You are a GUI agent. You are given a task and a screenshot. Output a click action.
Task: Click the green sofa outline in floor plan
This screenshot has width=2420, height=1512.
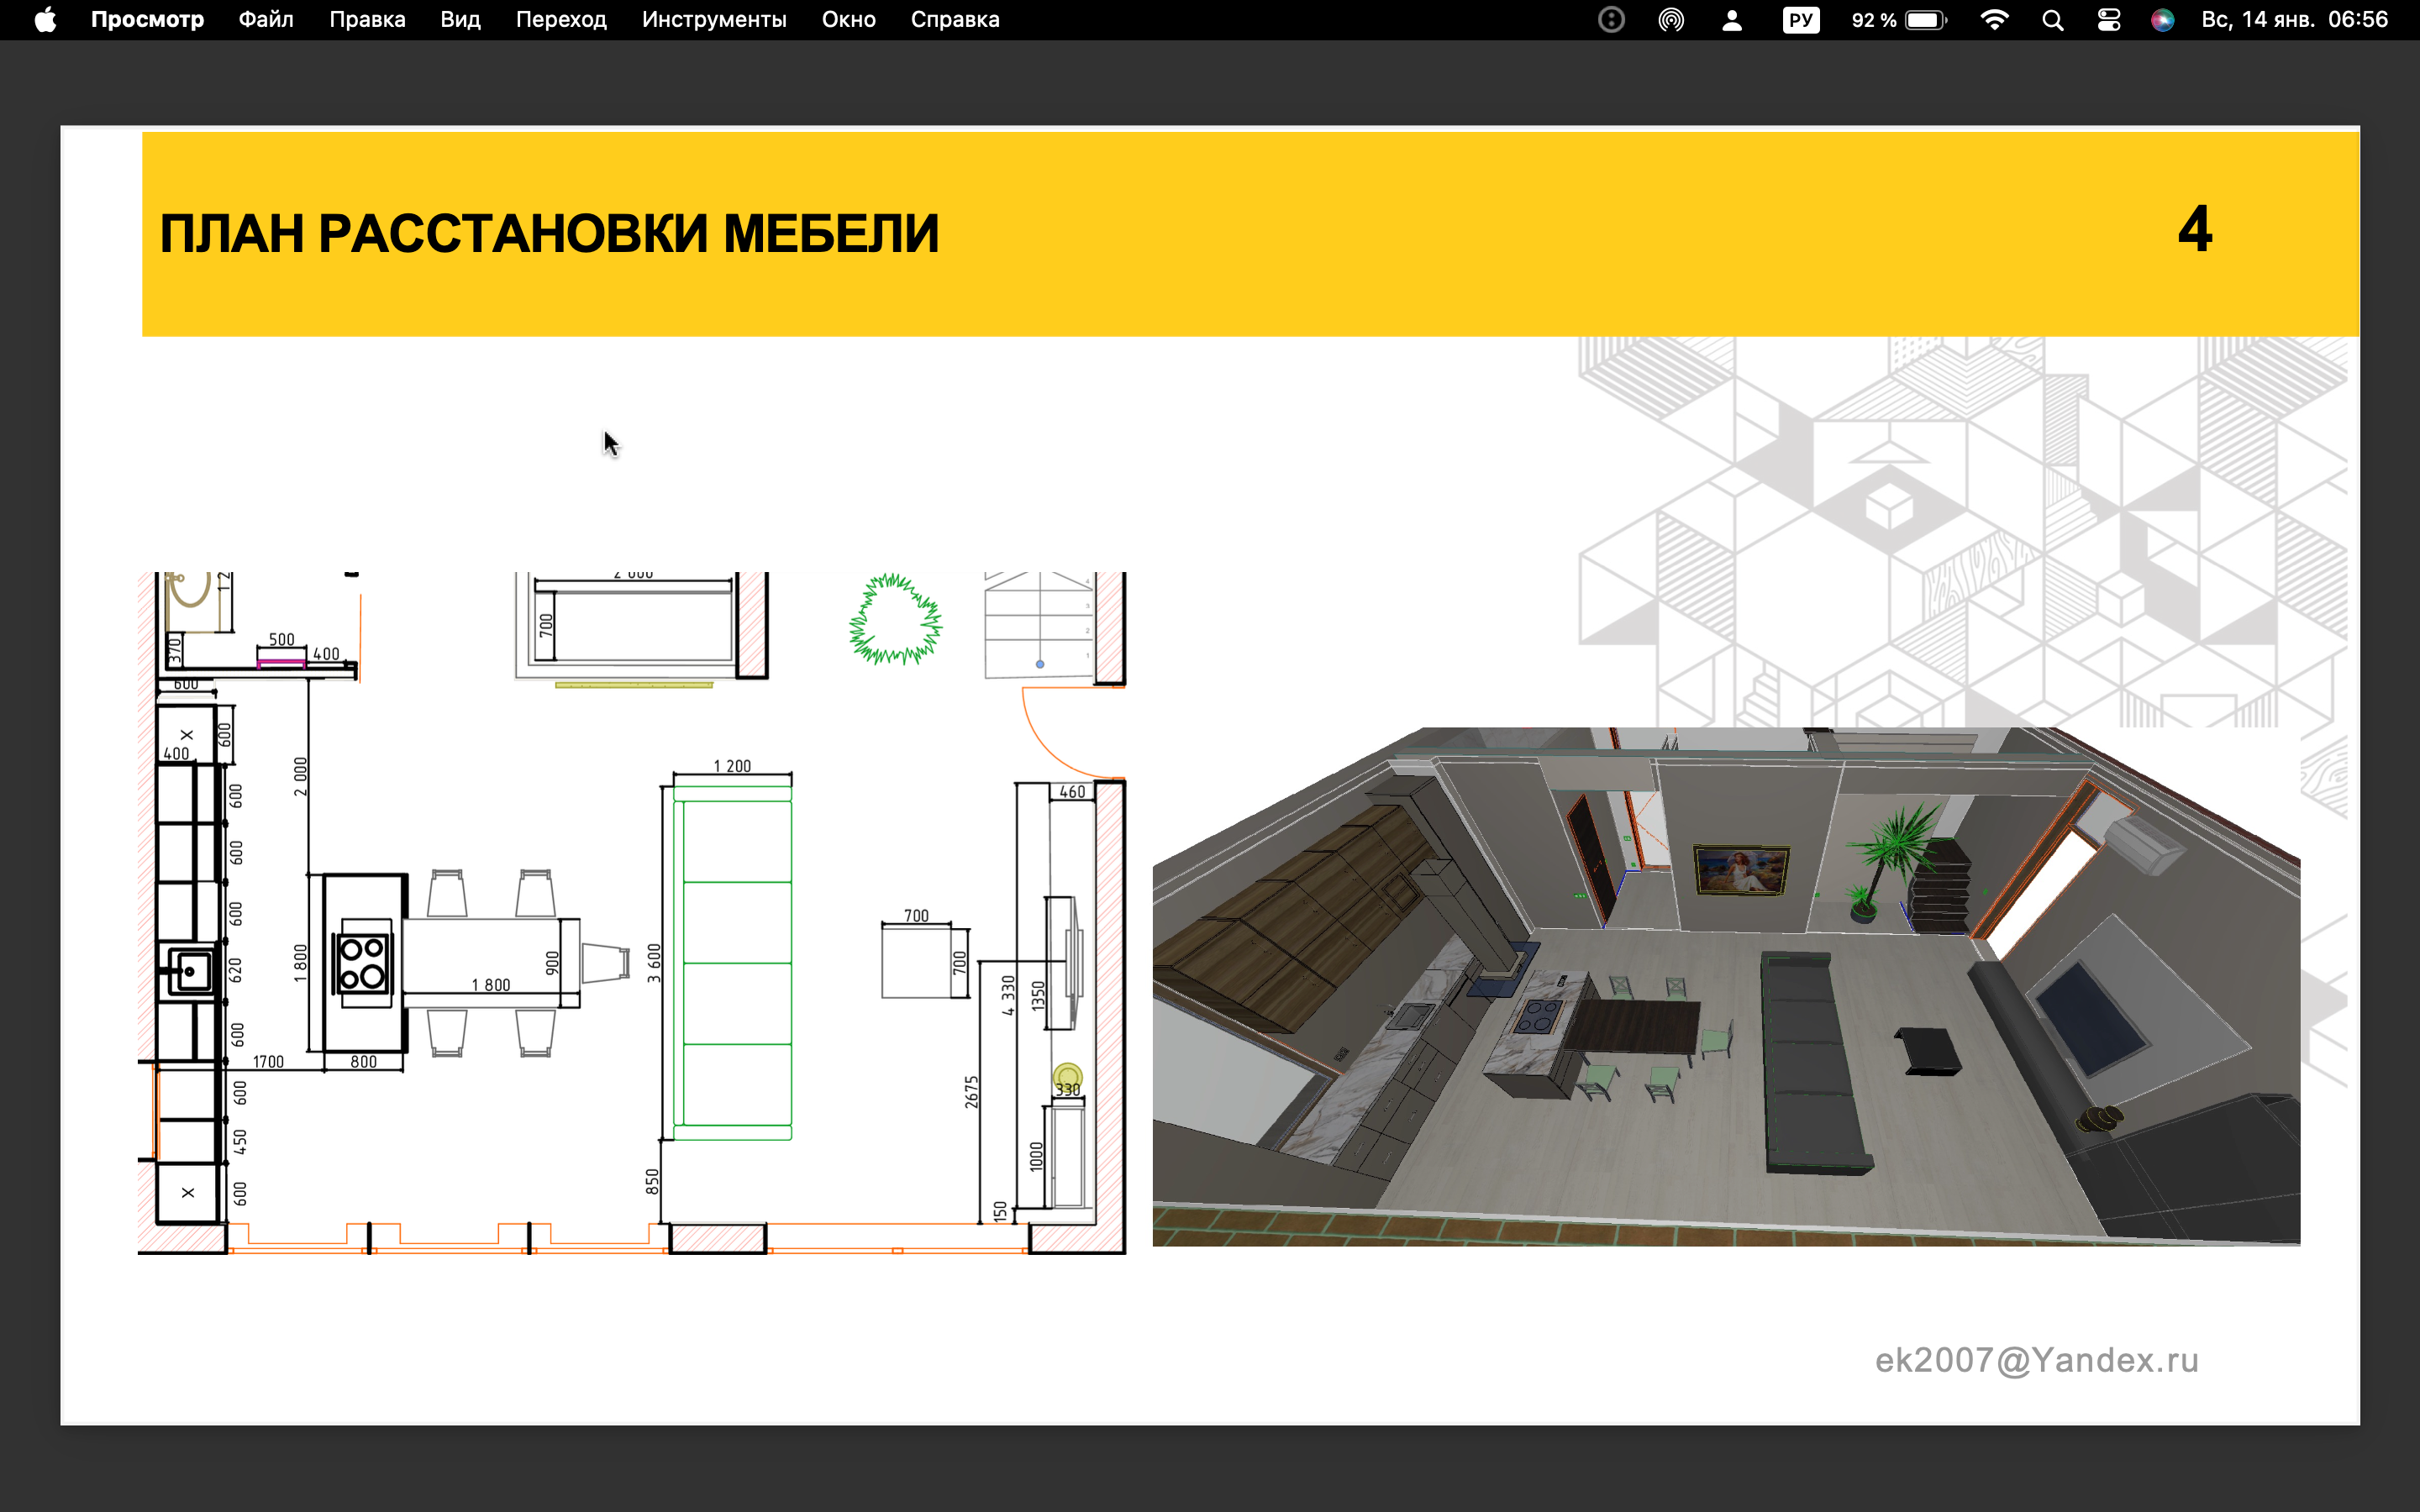pos(733,962)
